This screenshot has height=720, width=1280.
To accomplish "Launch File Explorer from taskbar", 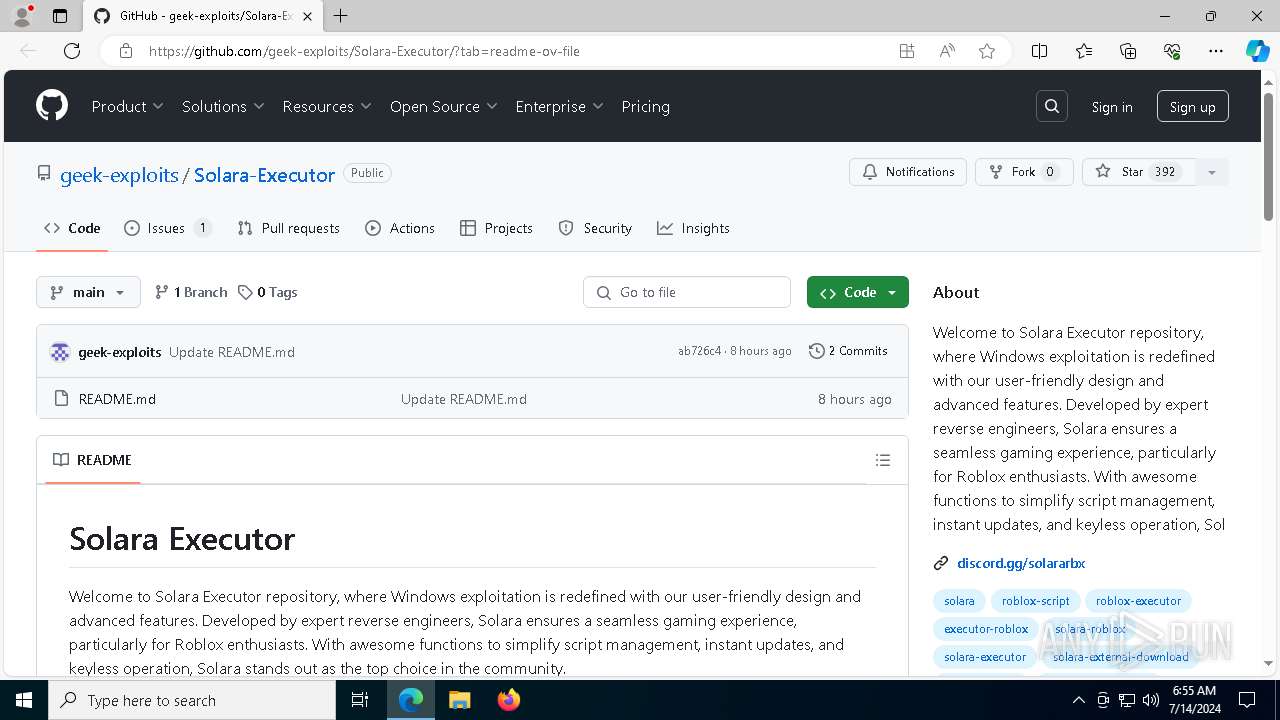I will point(459,700).
